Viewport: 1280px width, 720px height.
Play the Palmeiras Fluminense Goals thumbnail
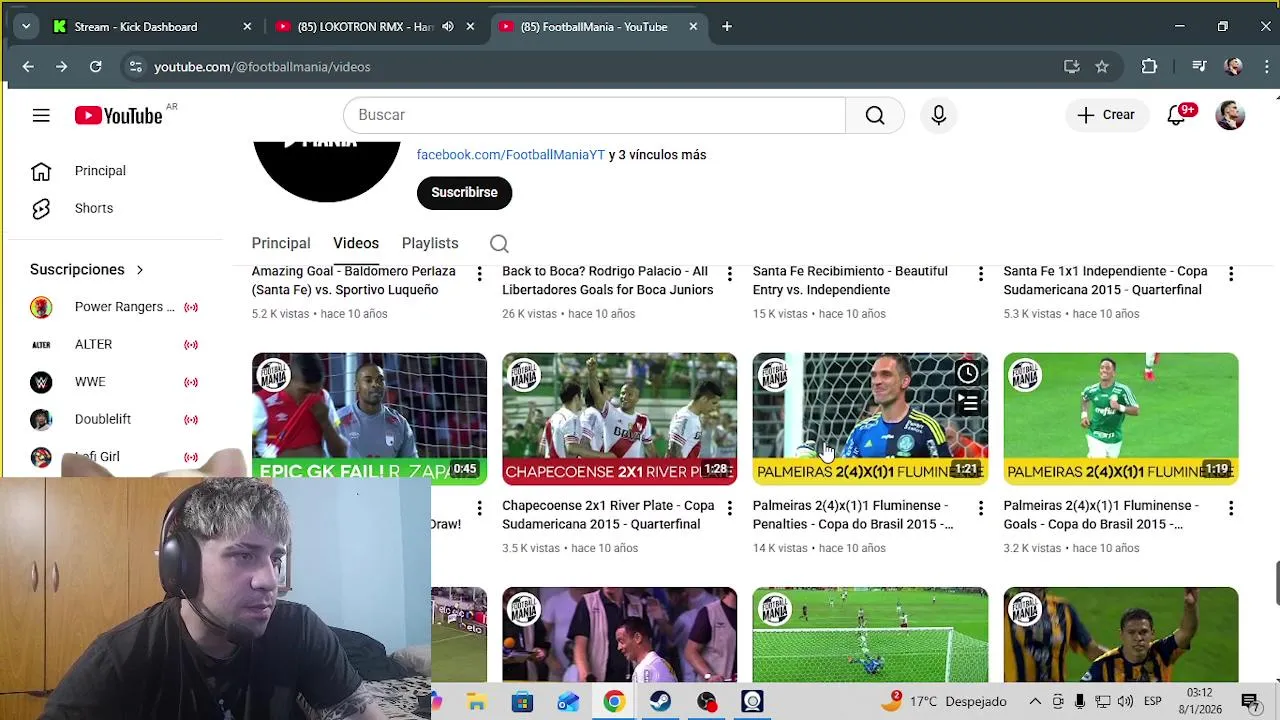pyautogui.click(x=1121, y=419)
